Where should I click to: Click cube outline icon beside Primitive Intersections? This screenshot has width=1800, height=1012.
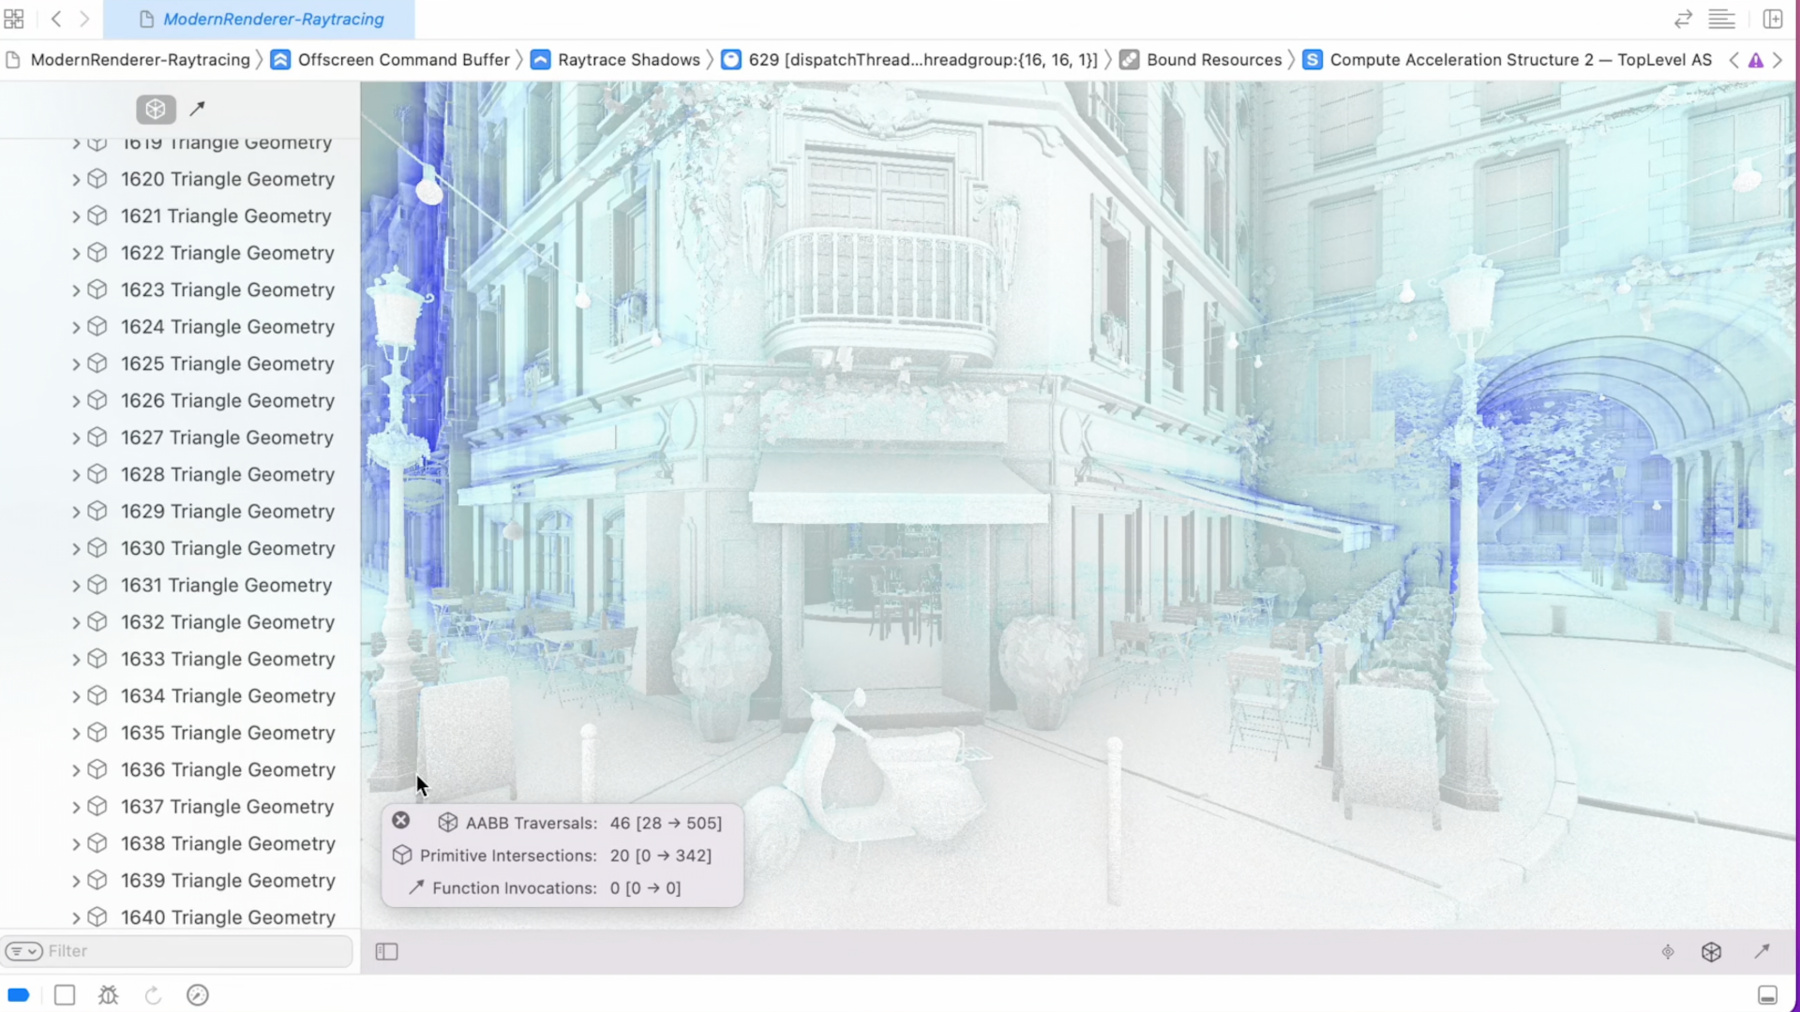(x=402, y=855)
